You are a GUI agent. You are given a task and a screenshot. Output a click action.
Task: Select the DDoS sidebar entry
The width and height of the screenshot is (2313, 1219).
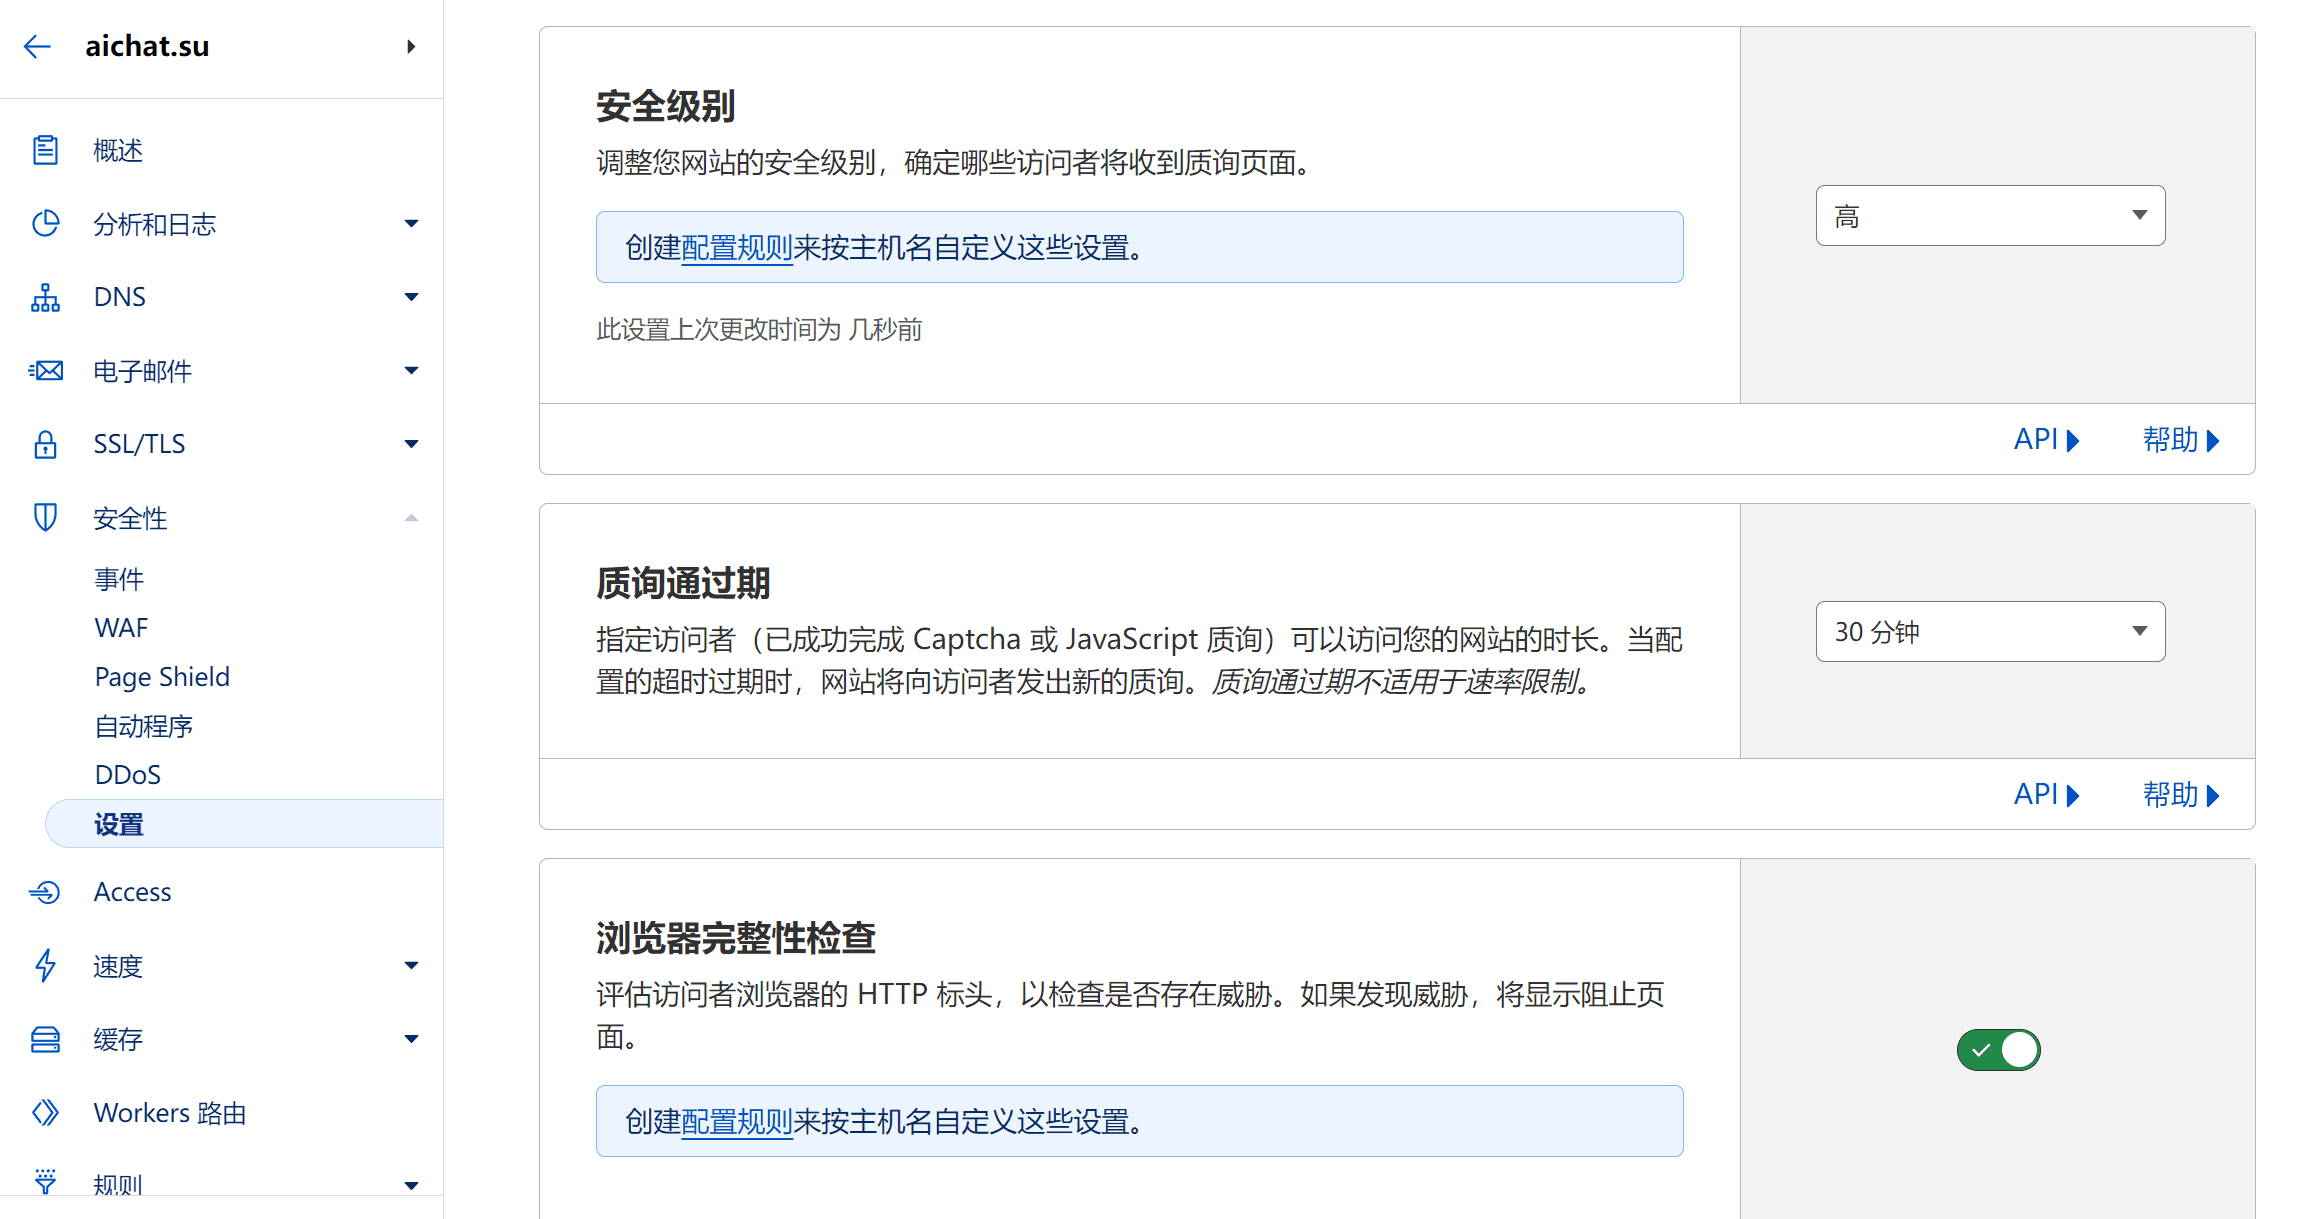pyautogui.click(x=127, y=775)
